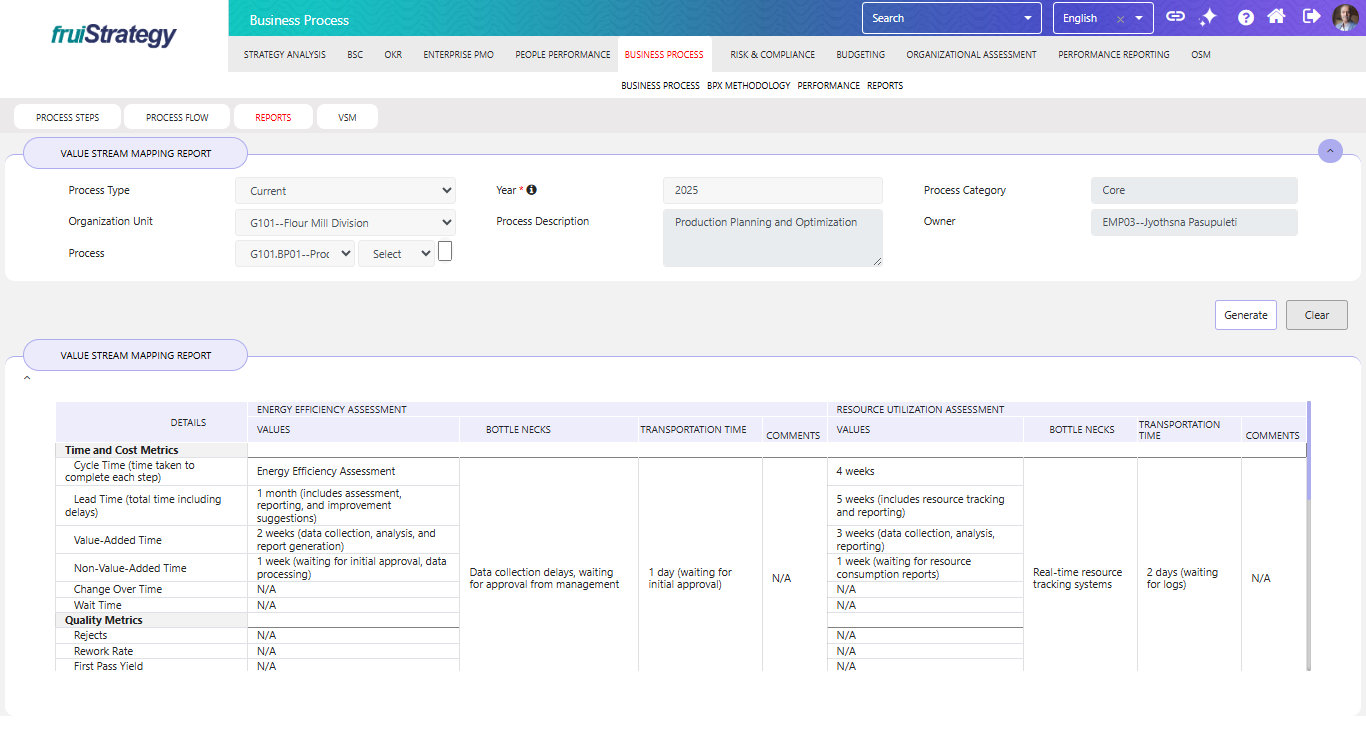Viewport: 1366px width, 732px height.
Task: Collapse the report table using small caret
Action: [27, 379]
